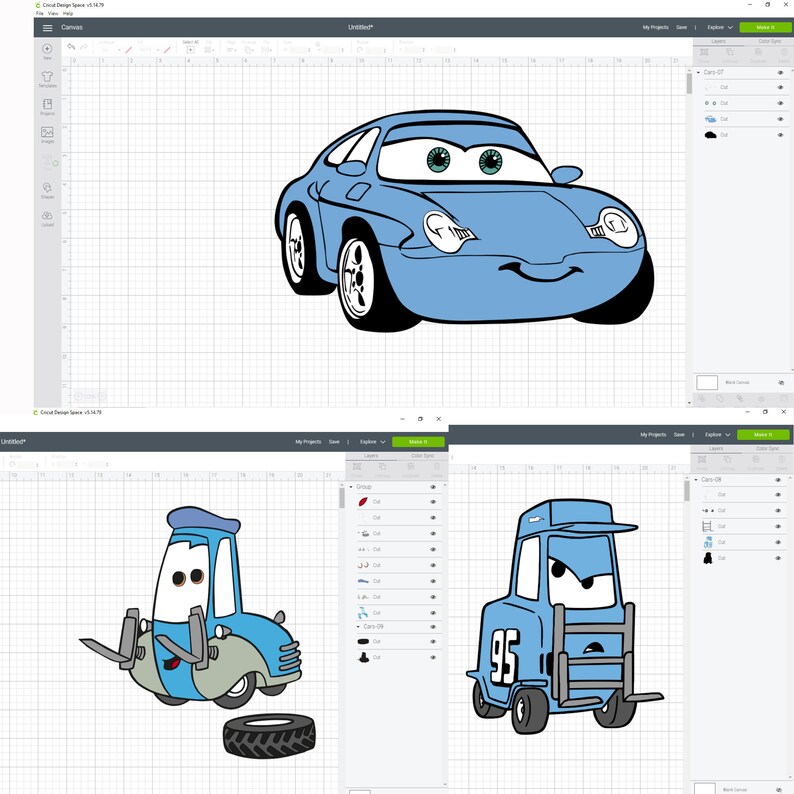
Task: Click Make It in the top window
Action: tap(765, 27)
